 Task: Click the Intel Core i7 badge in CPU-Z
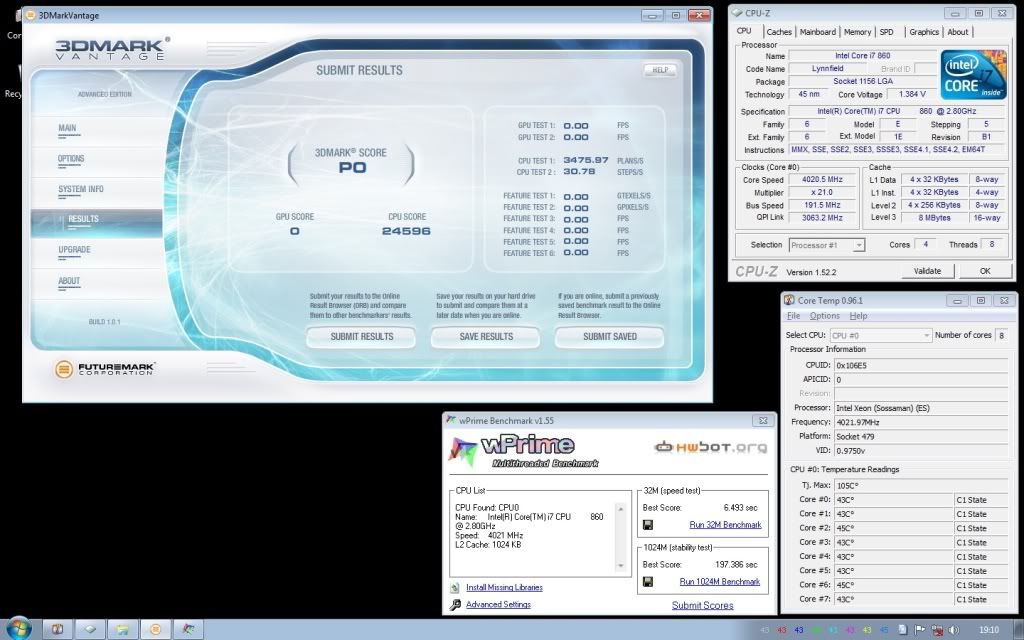click(x=973, y=74)
